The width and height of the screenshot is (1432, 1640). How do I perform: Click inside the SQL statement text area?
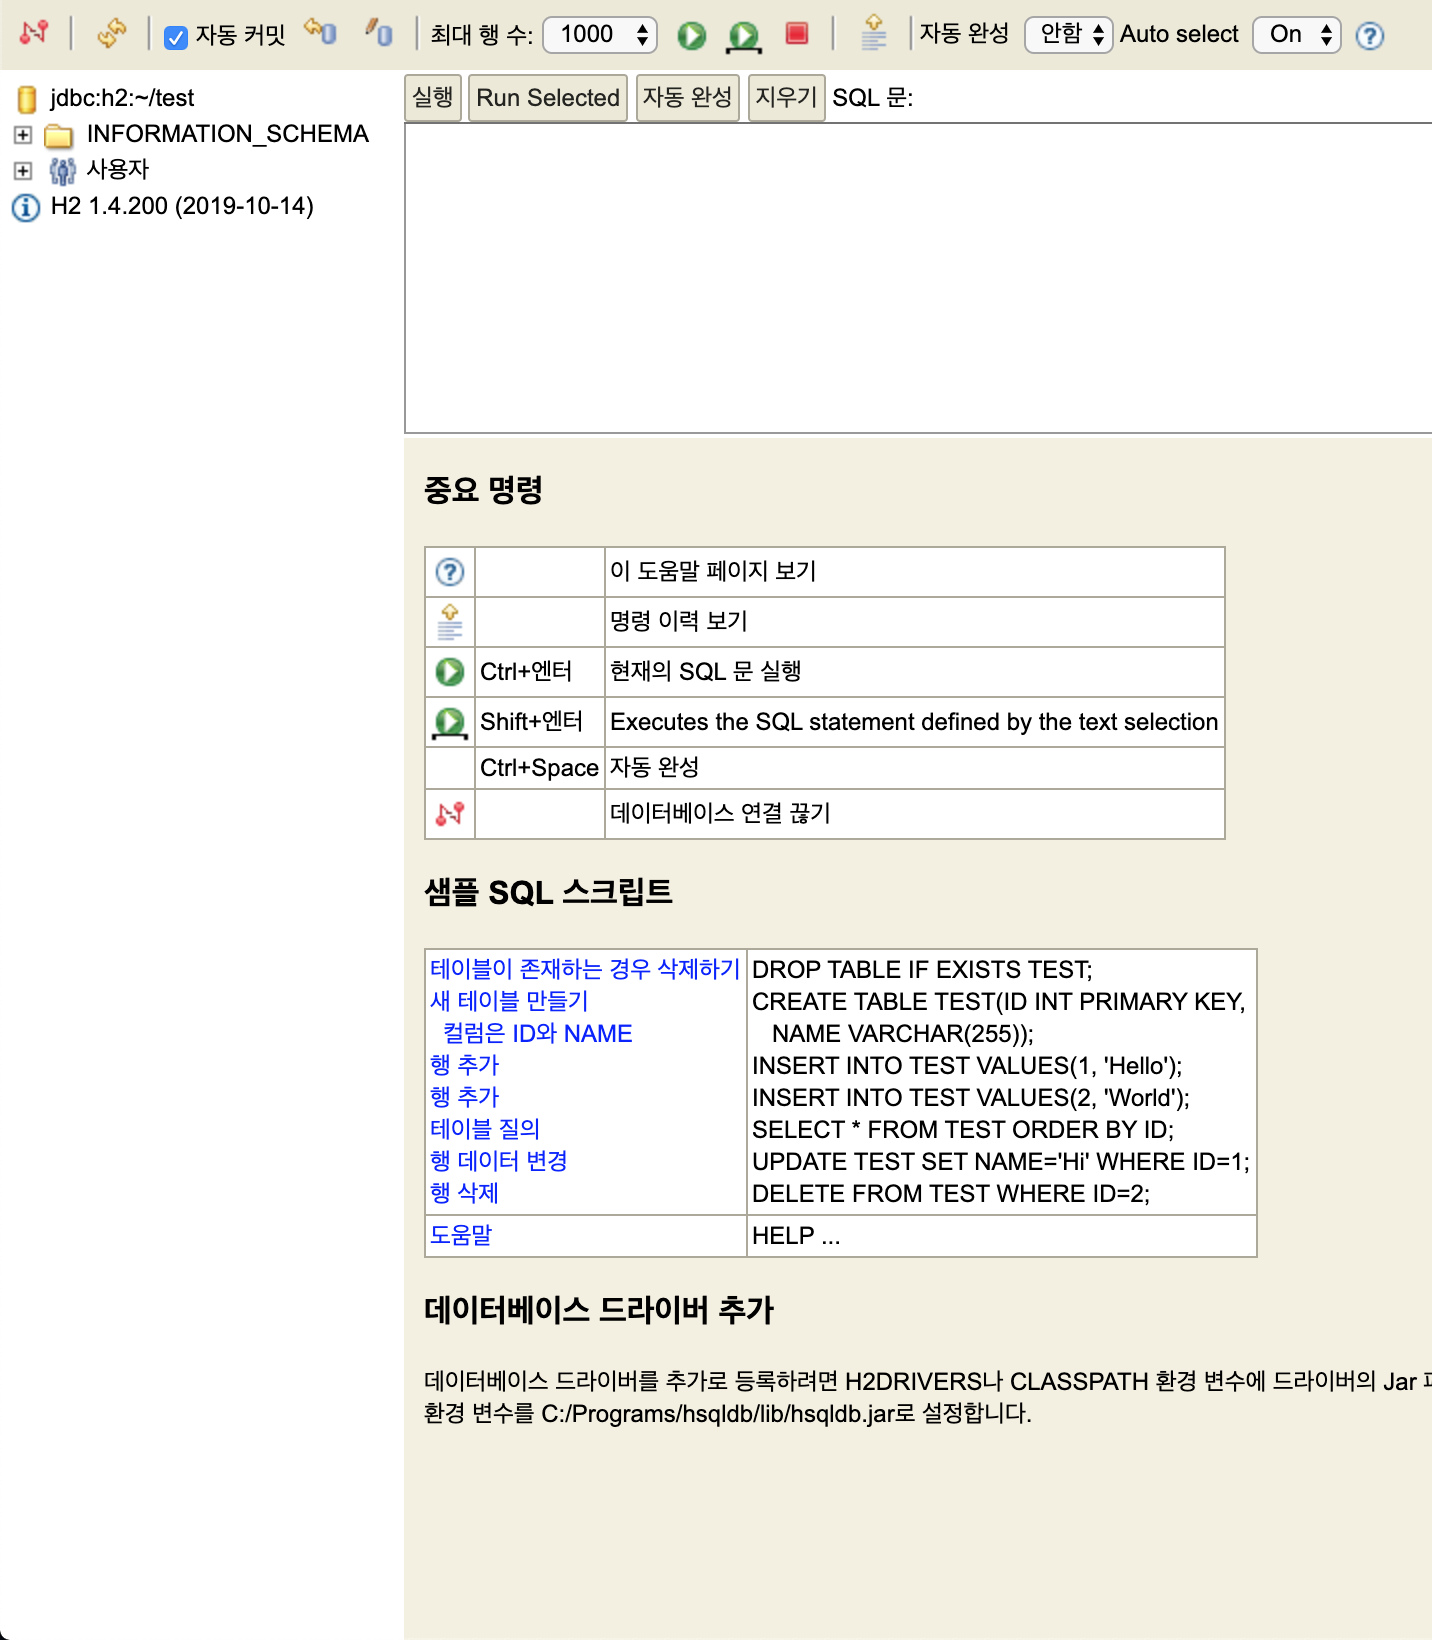pyautogui.click(x=918, y=278)
